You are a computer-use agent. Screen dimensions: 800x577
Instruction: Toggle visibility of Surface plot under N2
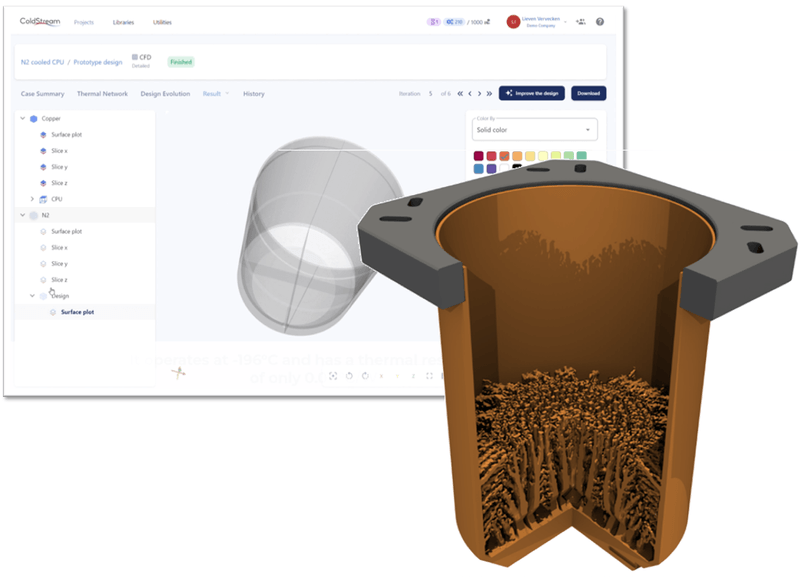click(43, 230)
